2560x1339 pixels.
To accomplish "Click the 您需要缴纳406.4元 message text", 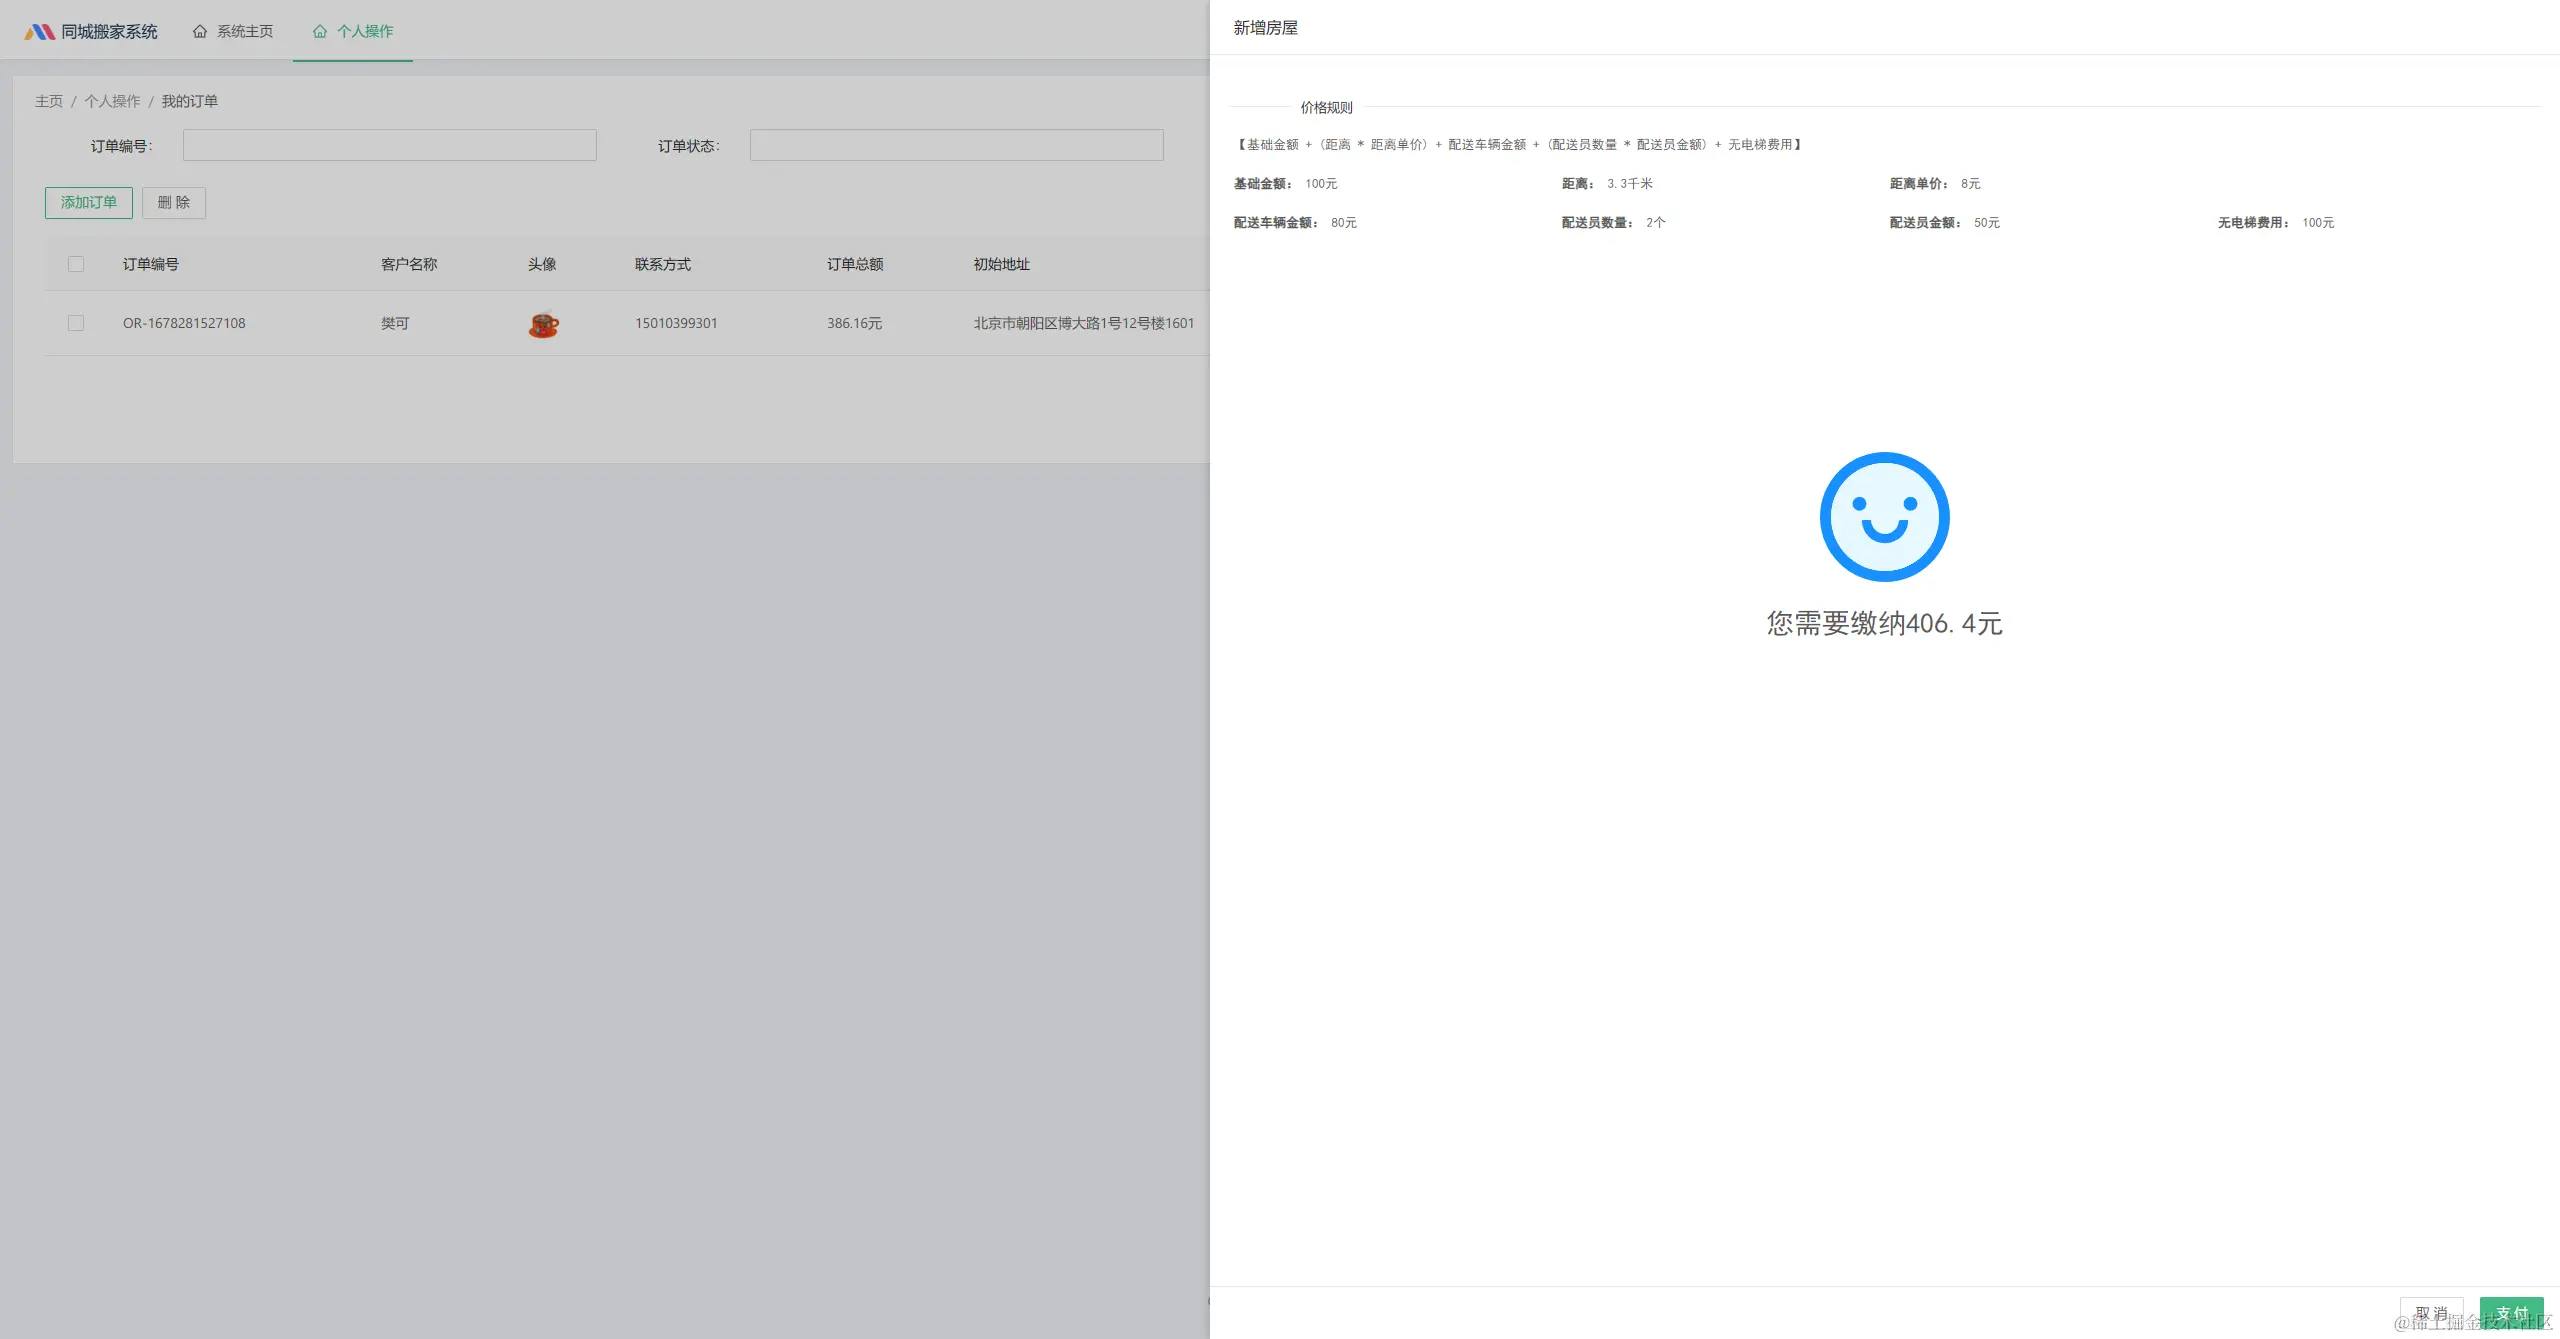I will 1884,623.
